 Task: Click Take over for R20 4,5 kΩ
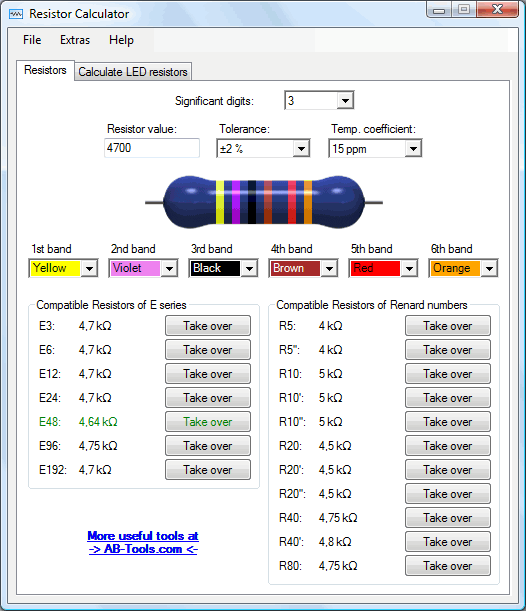(448, 446)
